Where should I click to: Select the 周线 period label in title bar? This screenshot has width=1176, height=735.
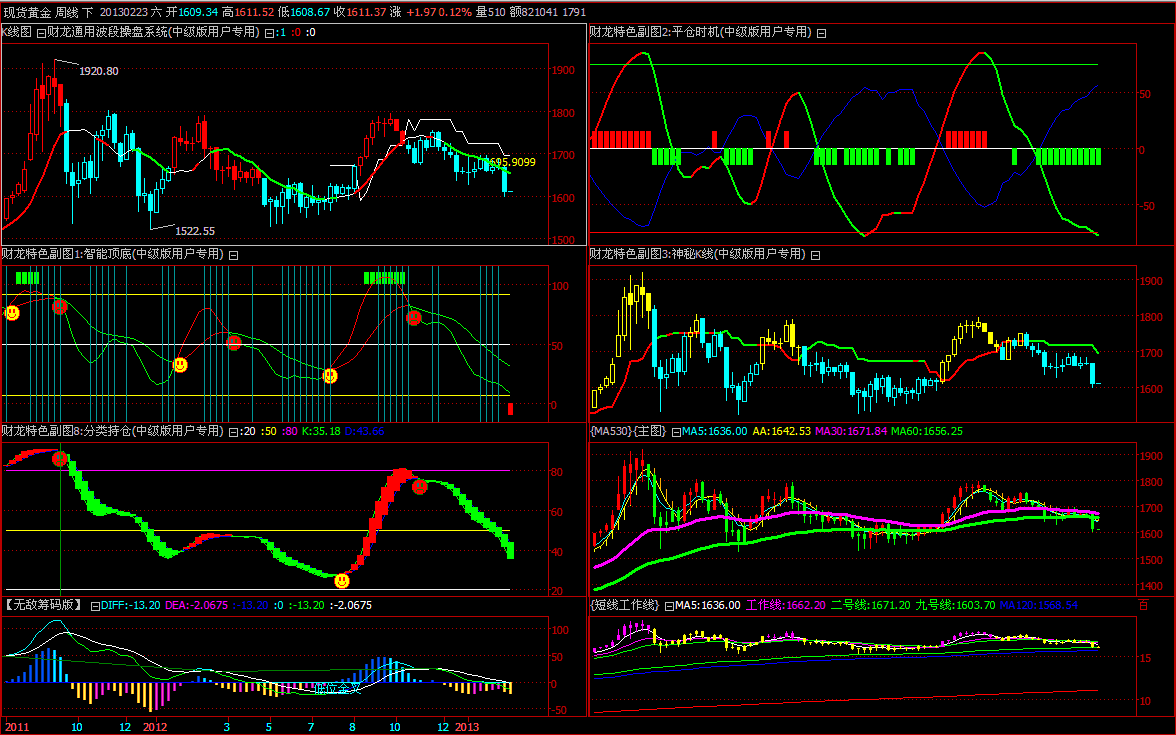66,12
